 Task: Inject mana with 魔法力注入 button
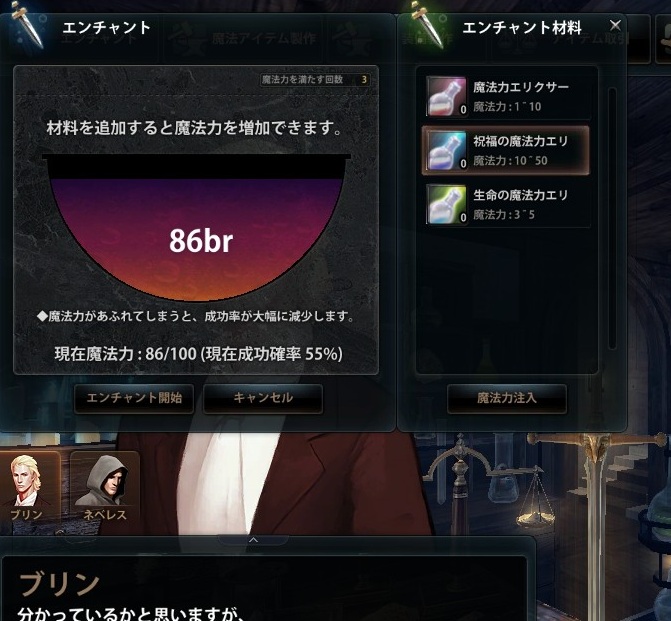tap(507, 398)
